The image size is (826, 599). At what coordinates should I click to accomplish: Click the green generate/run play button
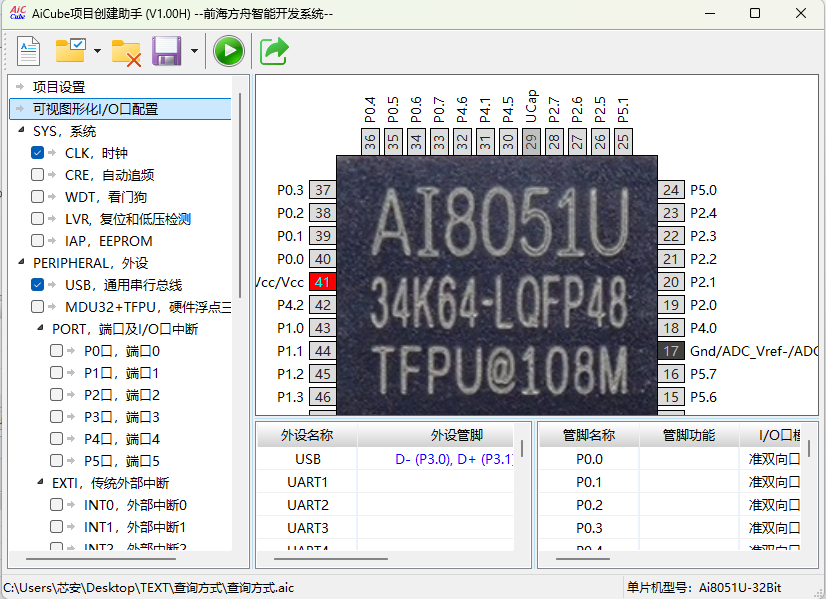tap(229, 51)
